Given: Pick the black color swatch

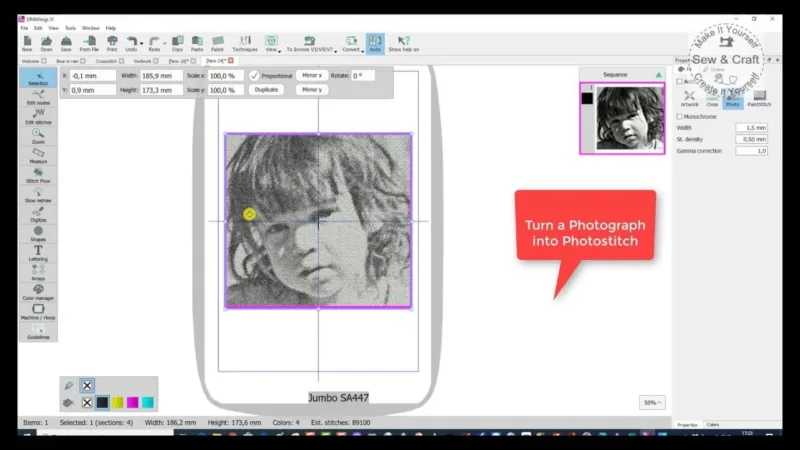Looking at the screenshot, I should click(103, 403).
